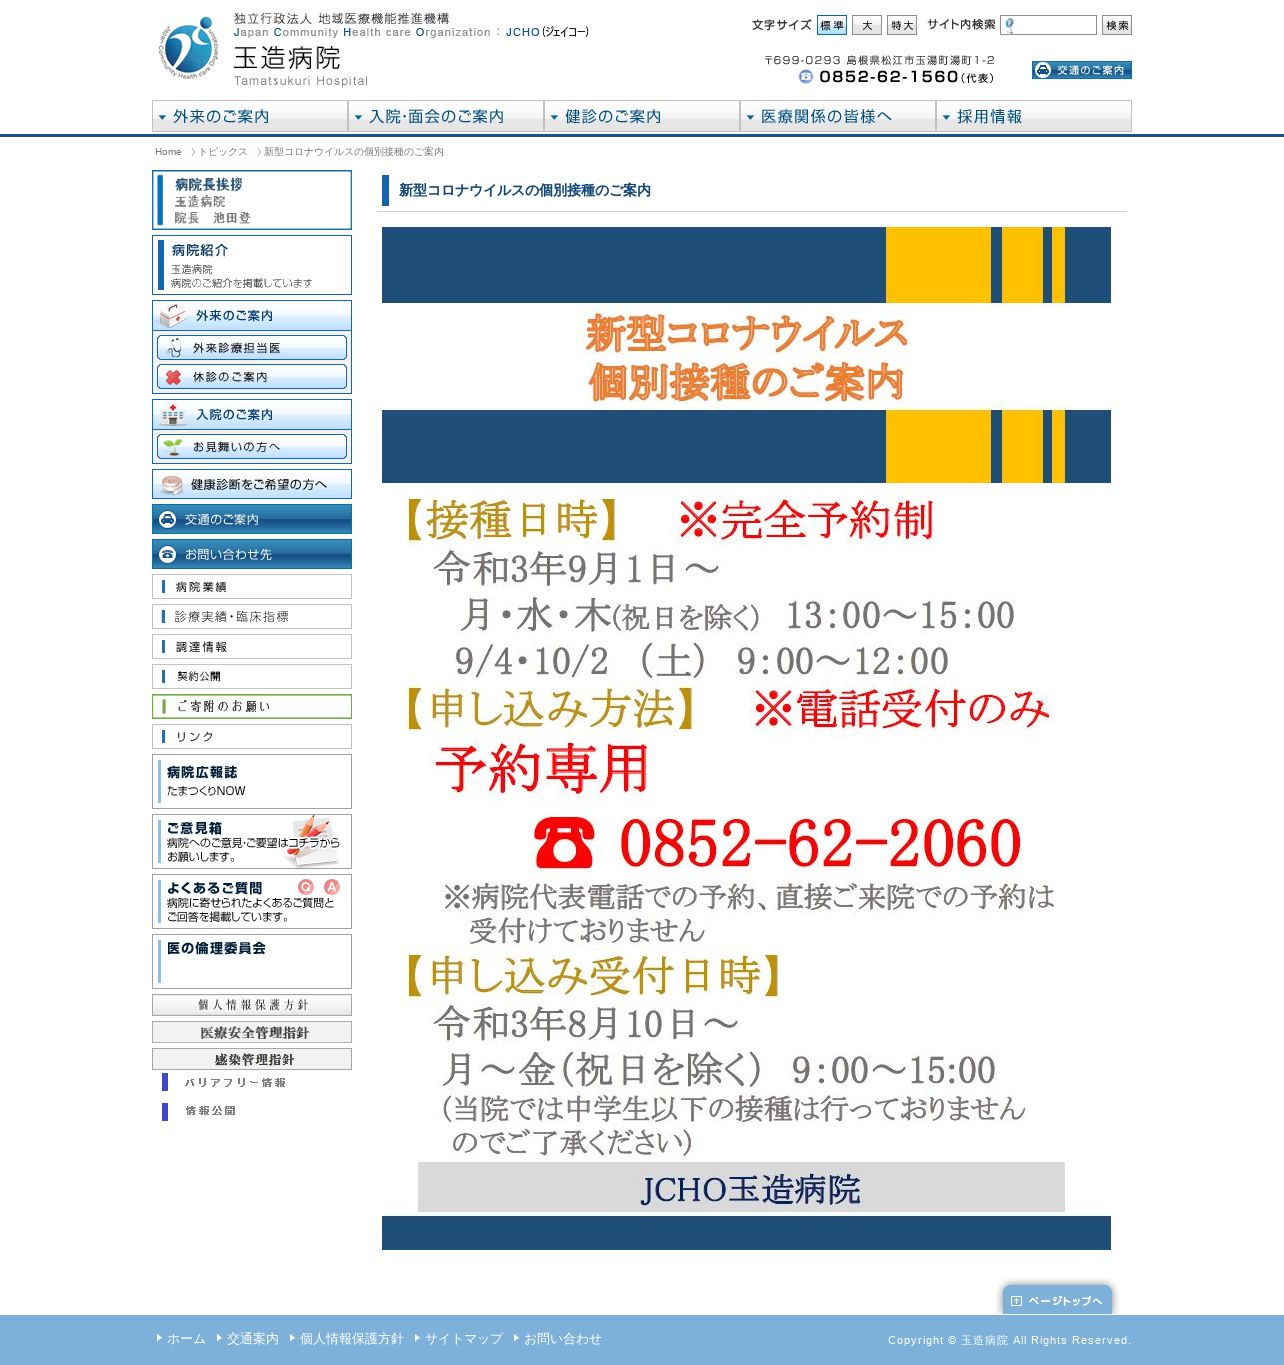Image resolution: width=1284 pixels, height=1365 pixels.
Task: Open ご意見箱 banner
Action: pos(252,842)
